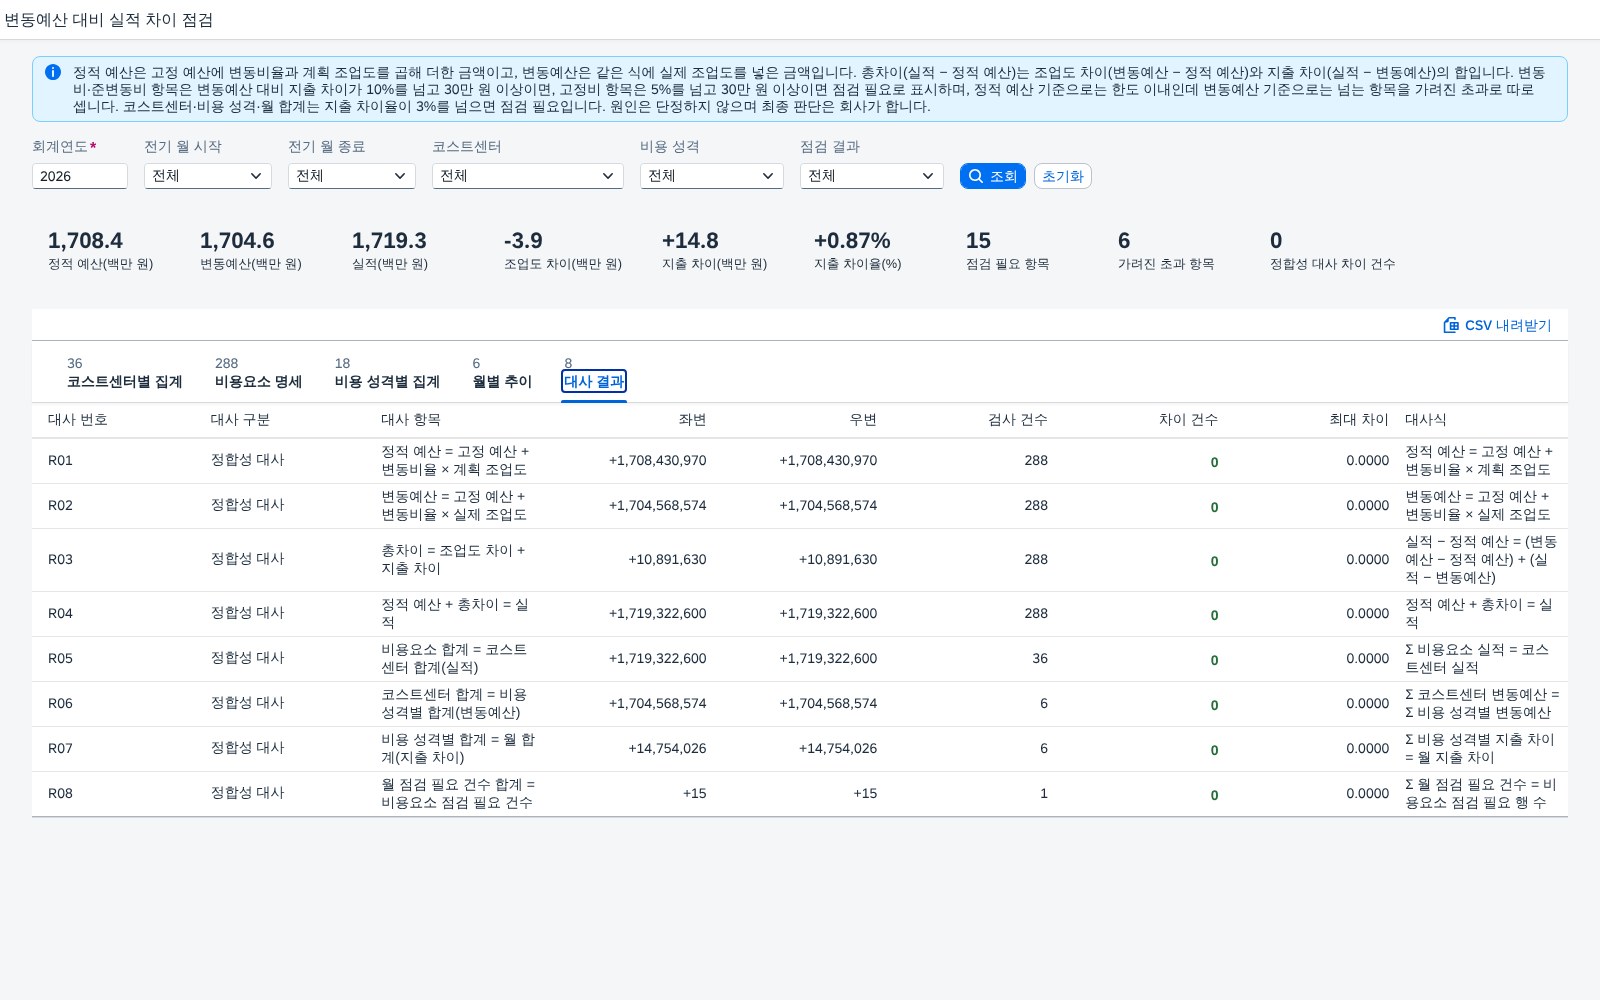Select the 대사 결과 tab

pos(594,381)
